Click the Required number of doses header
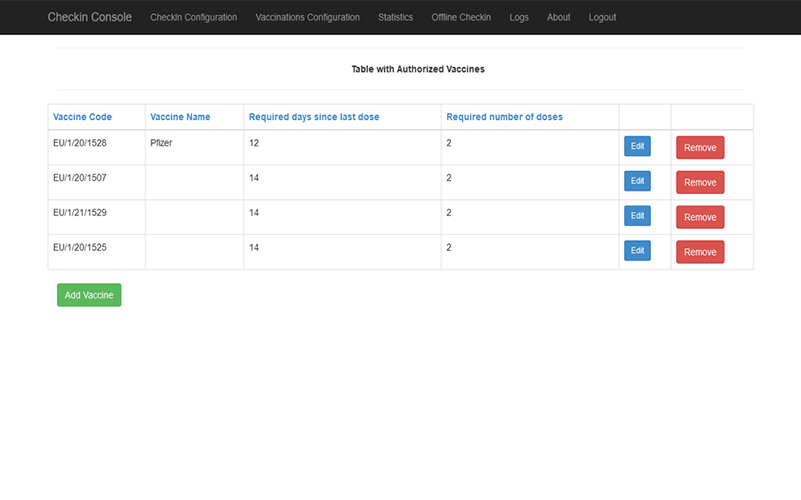The height and width of the screenshot is (500, 801). click(504, 117)
